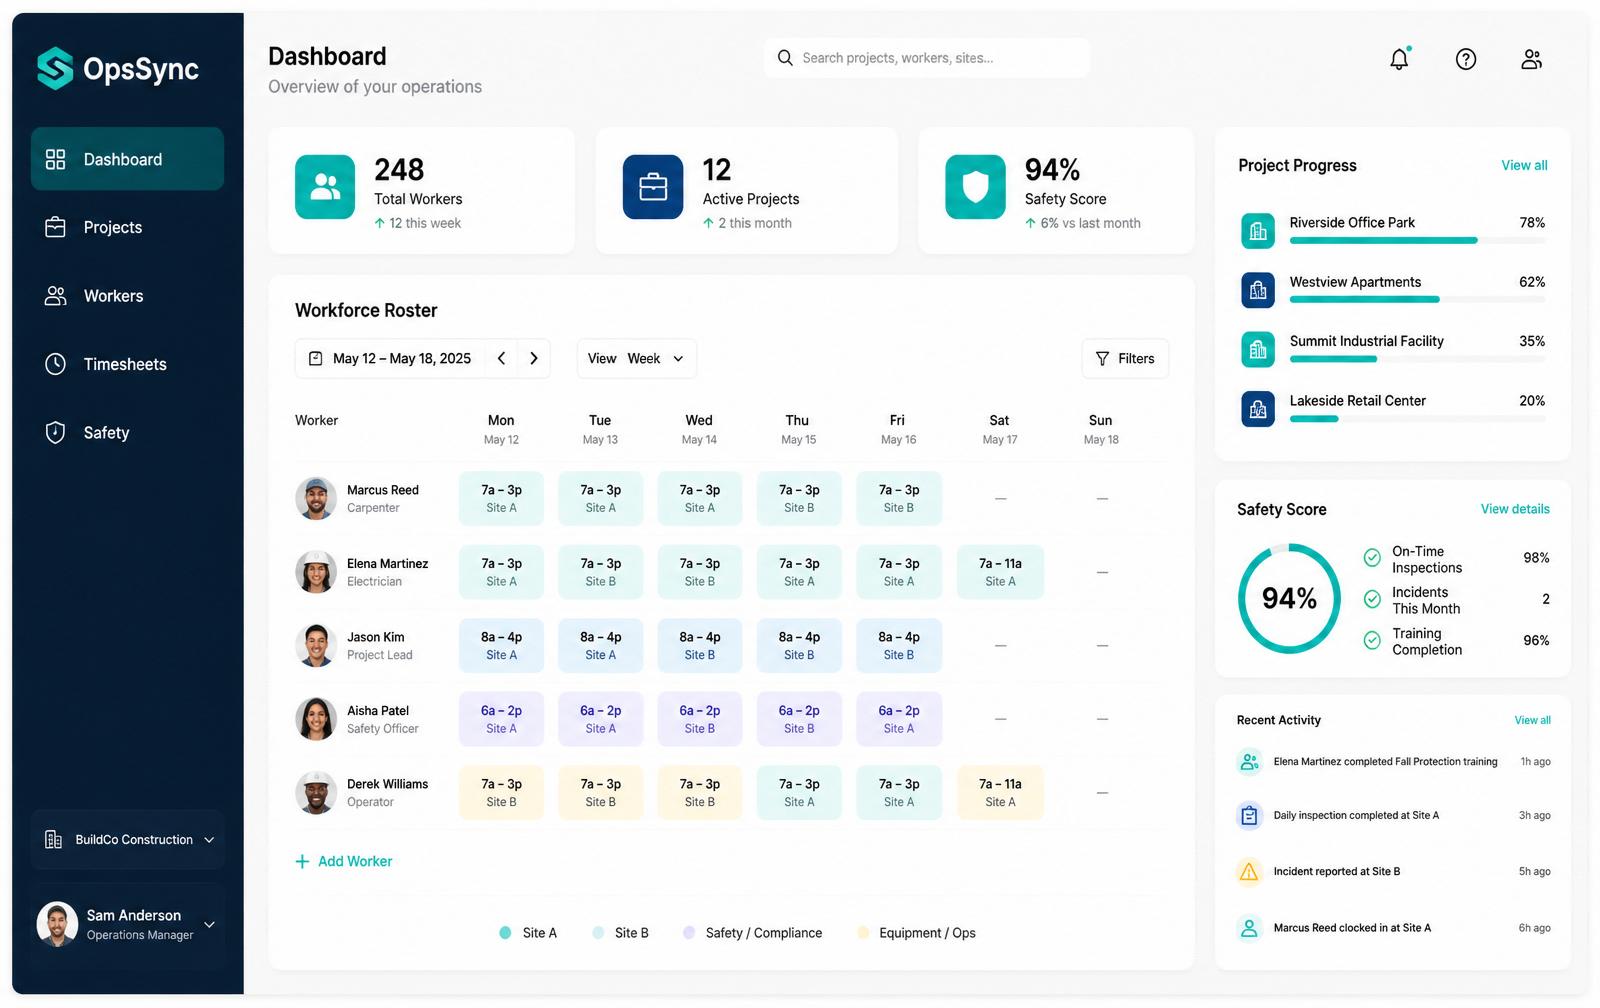This screenshot has height=1008, width=1600.
Task: Select Jason Kim Wednesday 8a – 4p shift
Action: tap(700, 645)
